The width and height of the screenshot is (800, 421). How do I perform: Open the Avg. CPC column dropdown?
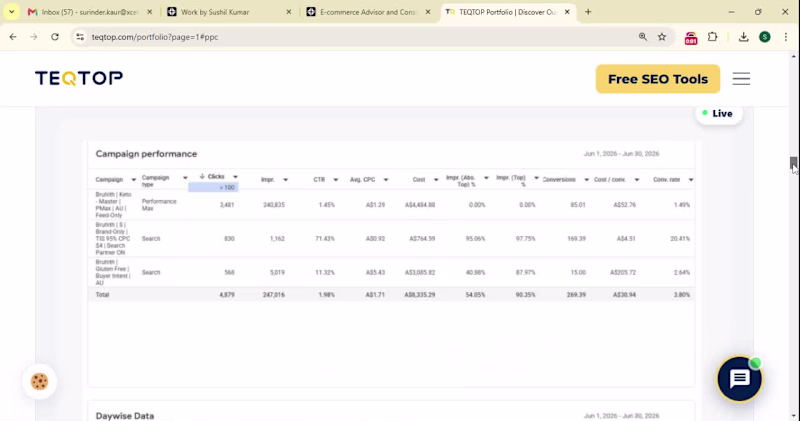(386, 180)
